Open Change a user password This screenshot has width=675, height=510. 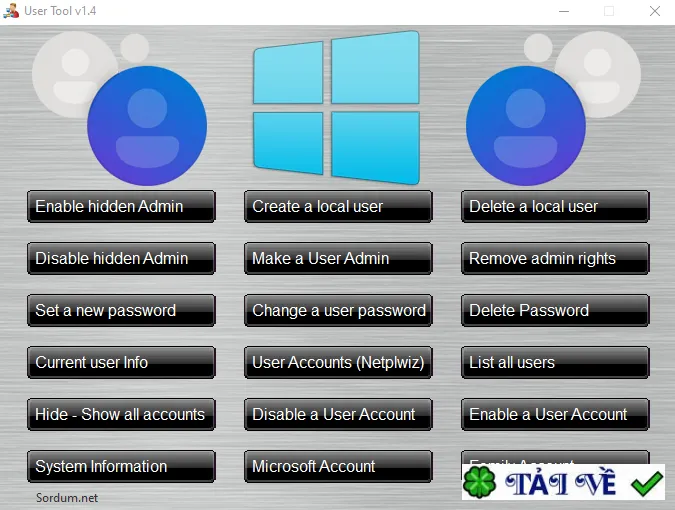[x=338, y=310]
